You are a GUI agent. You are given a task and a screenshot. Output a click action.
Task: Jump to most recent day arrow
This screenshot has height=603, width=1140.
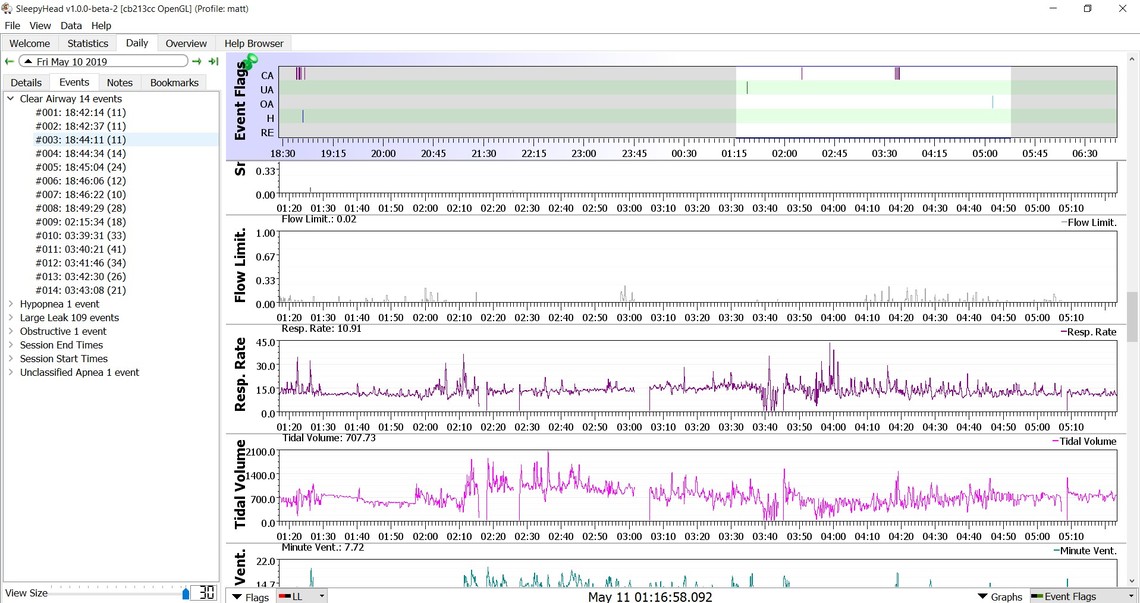pyautogui.click(x=213, y=62)
